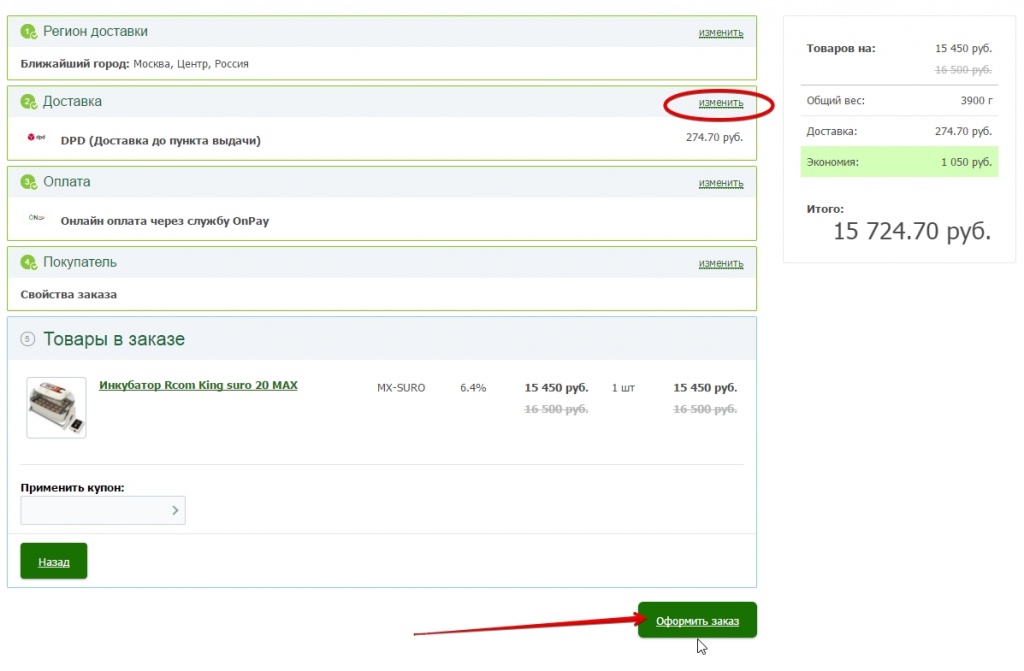Click the step 2 Доставка check icon

(28, 102)
